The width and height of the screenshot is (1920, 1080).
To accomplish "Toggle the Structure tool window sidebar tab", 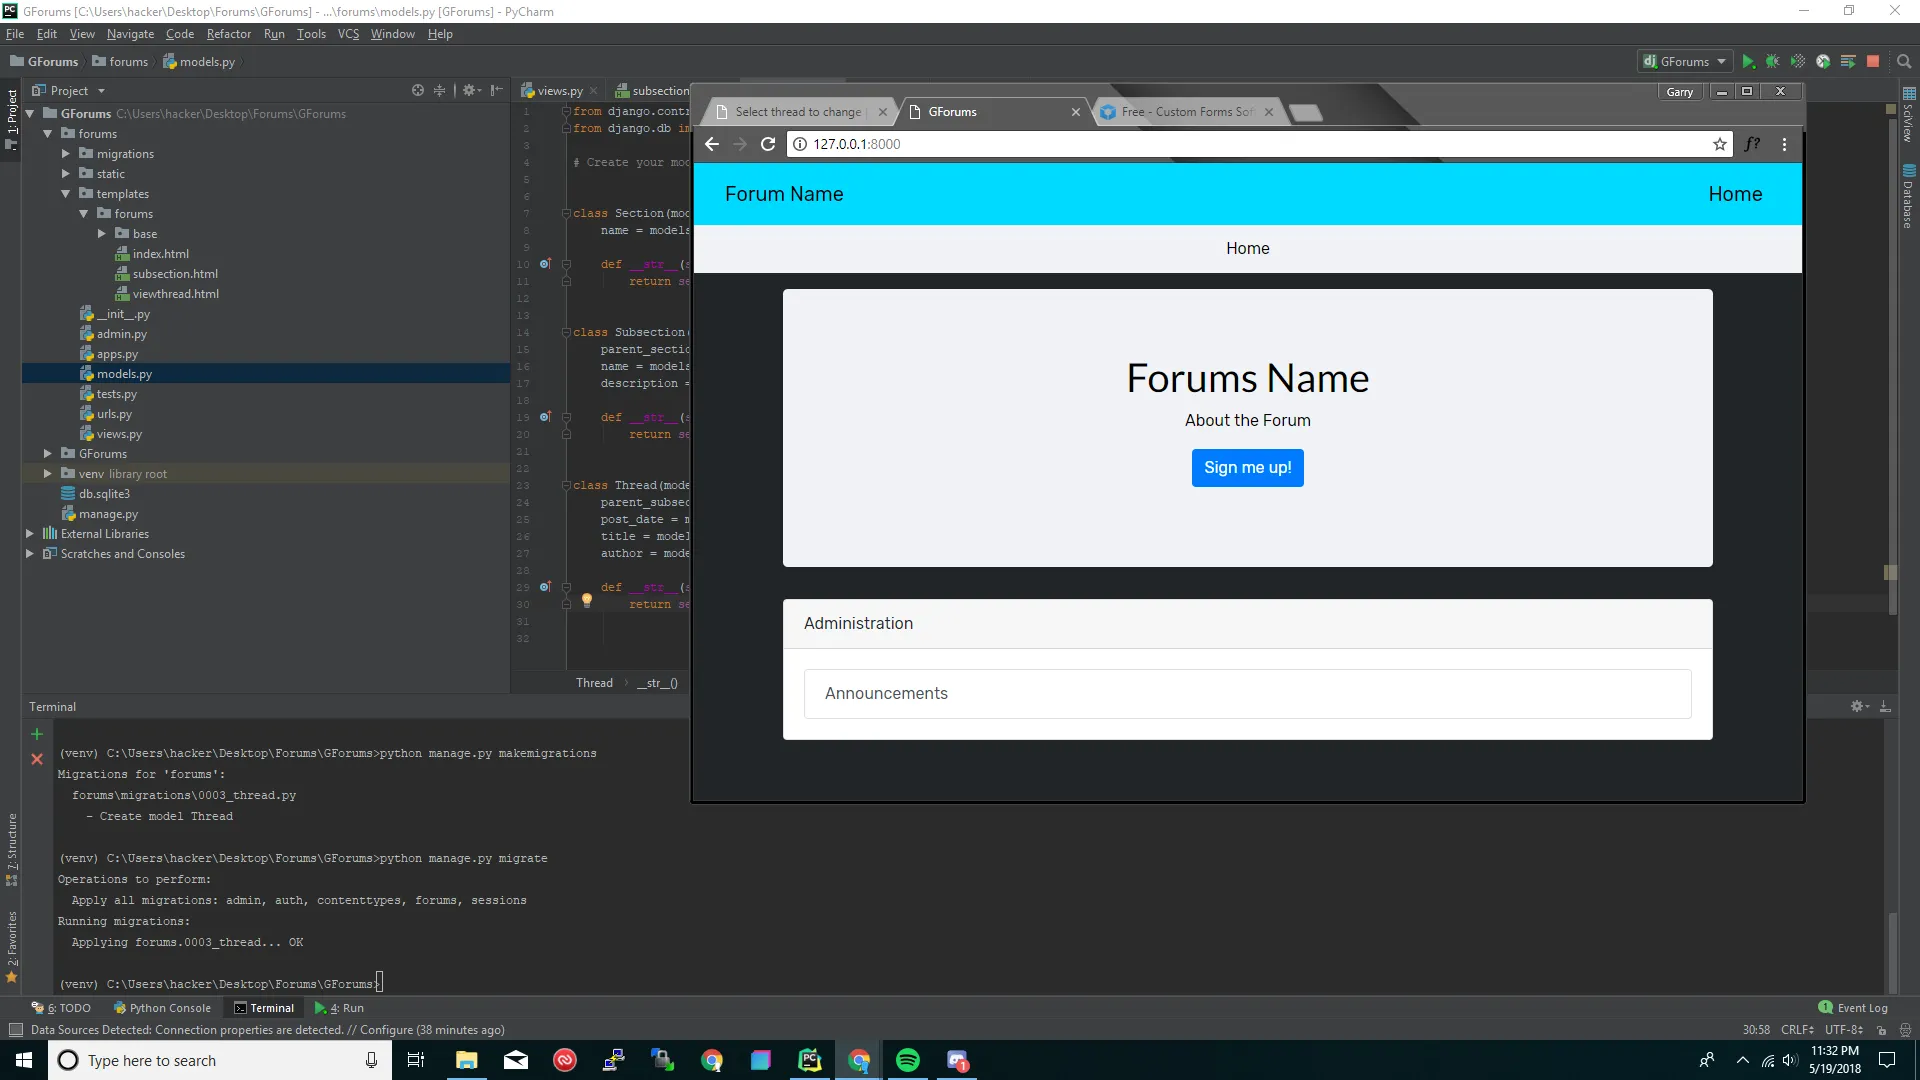I will [11, 842].
